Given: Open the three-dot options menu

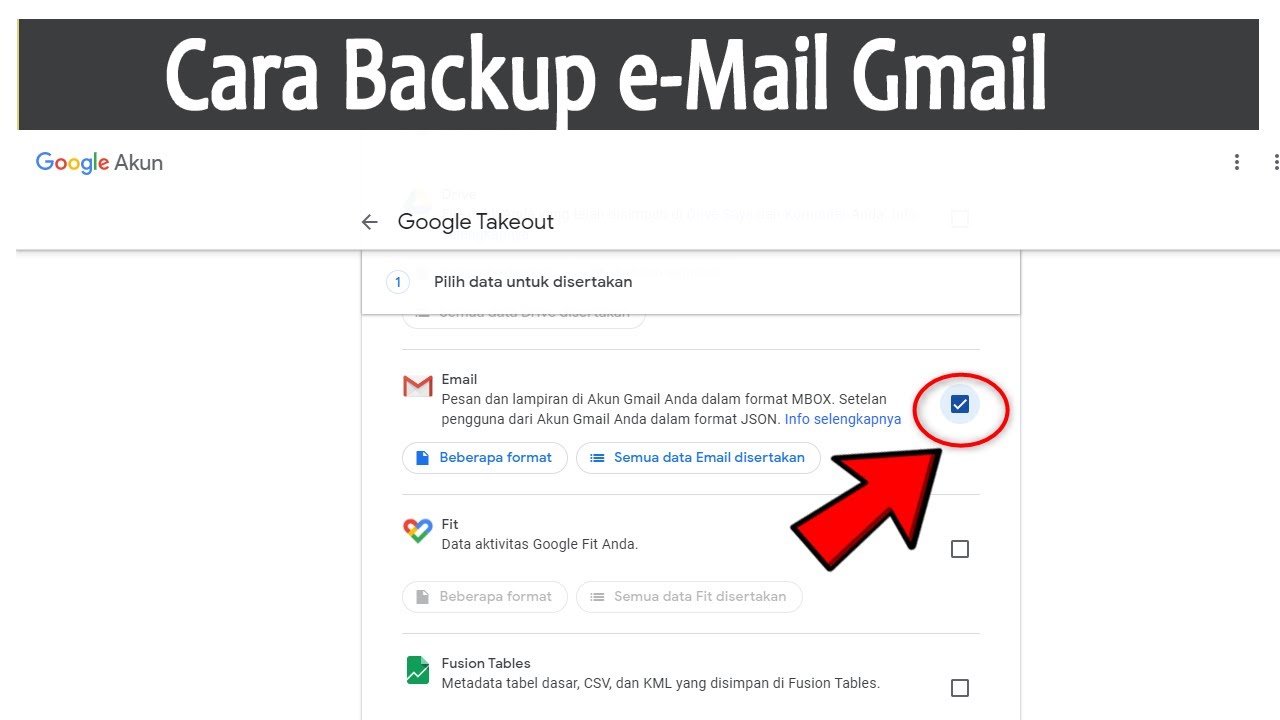Looking at the screenshot, I should tap(1237, 162).
